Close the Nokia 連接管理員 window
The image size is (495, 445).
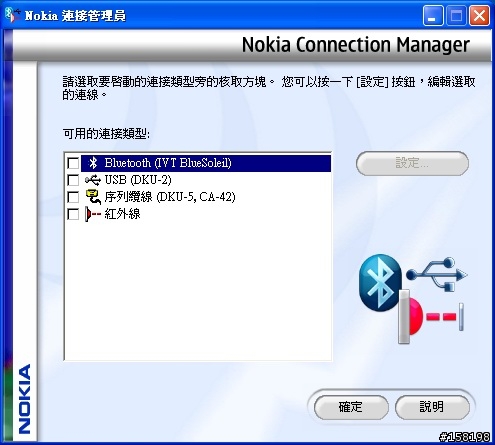pos(480,15)
